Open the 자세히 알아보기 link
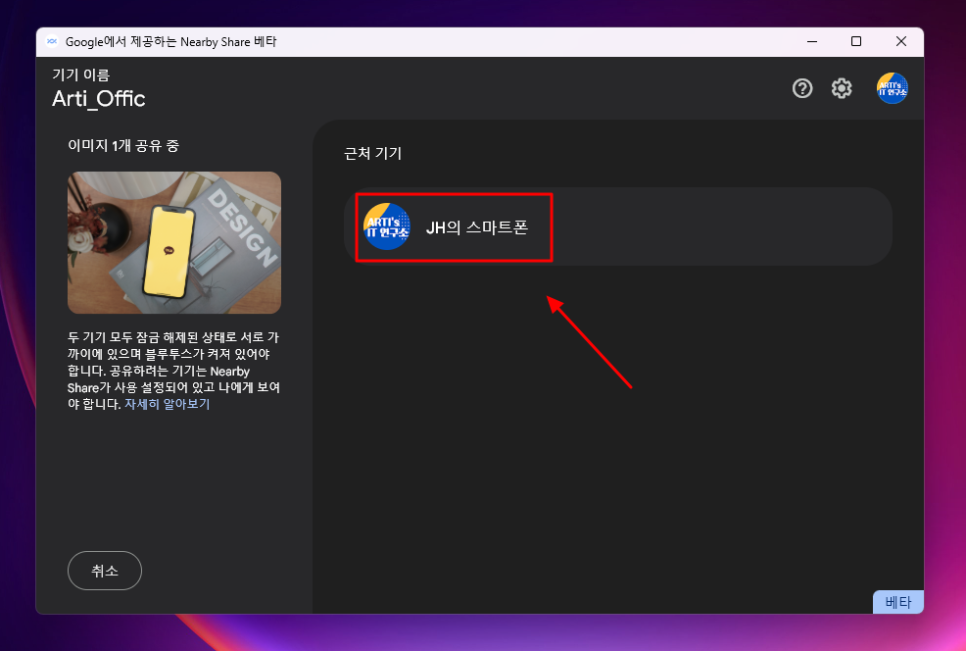The image size is (966, 651). coord(167,404)
